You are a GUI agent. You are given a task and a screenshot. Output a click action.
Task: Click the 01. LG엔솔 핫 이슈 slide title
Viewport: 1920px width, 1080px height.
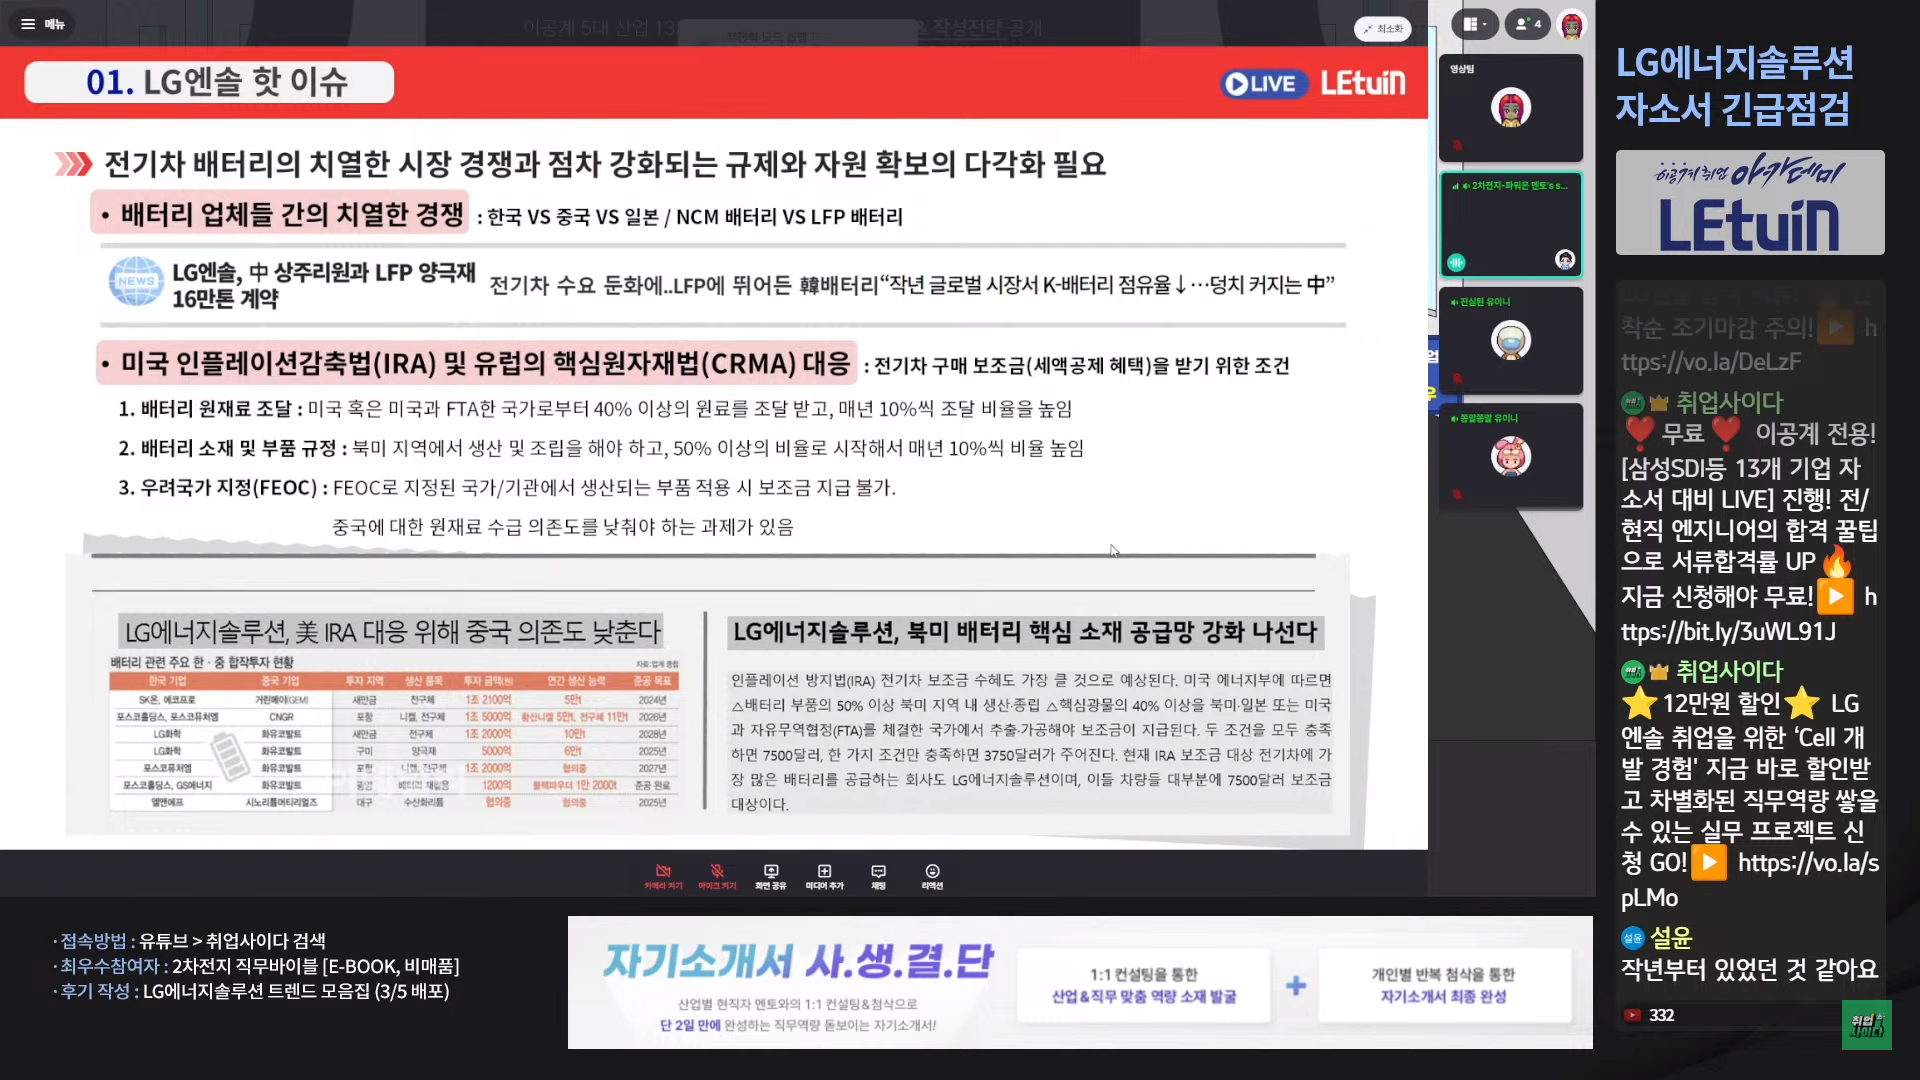[210, 82]
